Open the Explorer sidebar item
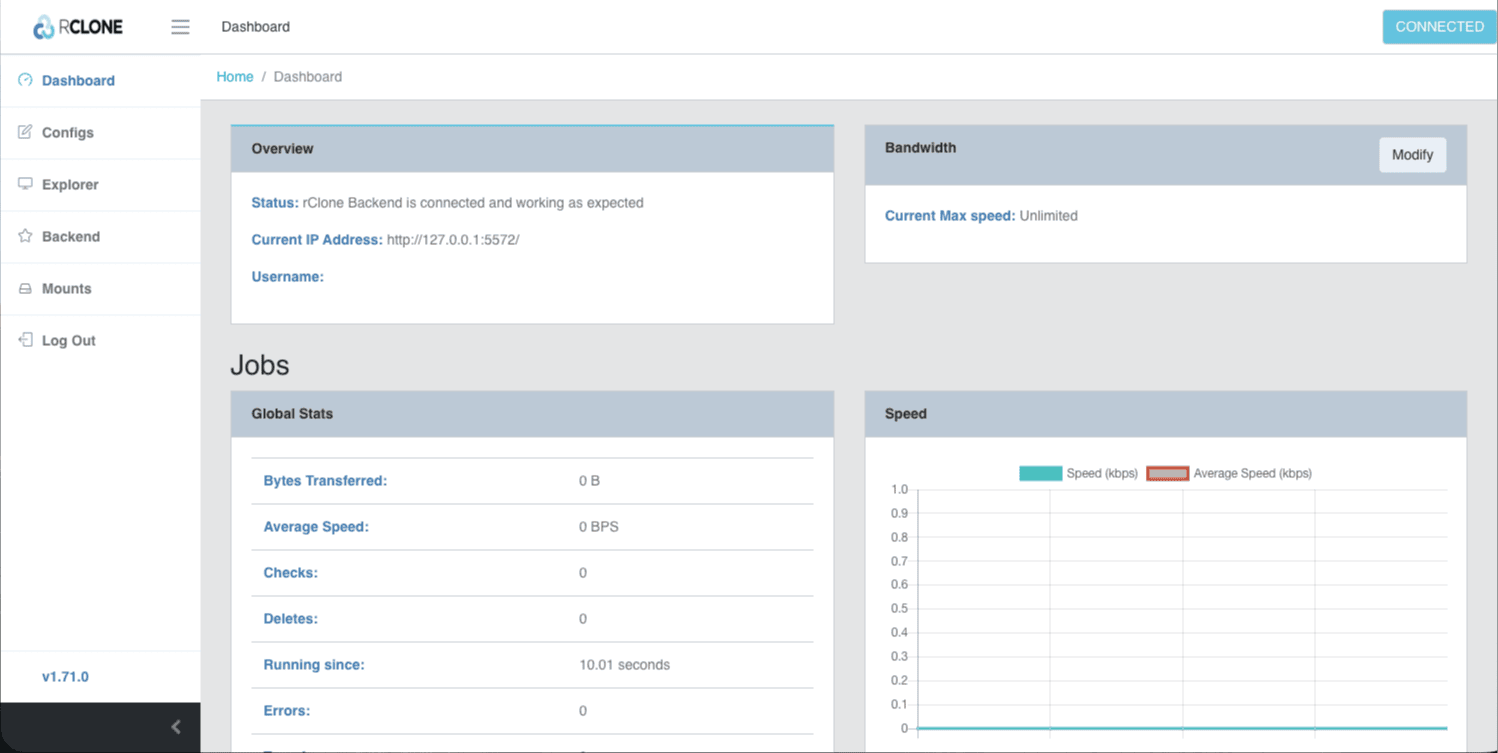The width and height of the screenshot is (1498, 753). click(100, 184)
